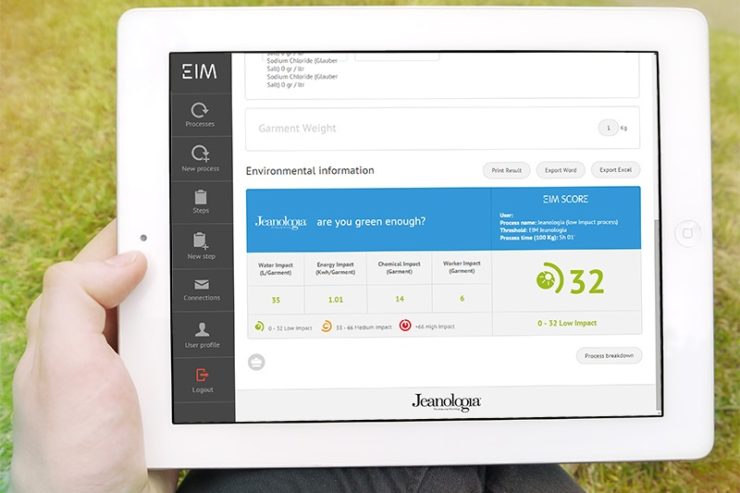This screenshot has height=493, width=740.
Task: Open the Process breakdown button
Action: [x=609, y=356]
